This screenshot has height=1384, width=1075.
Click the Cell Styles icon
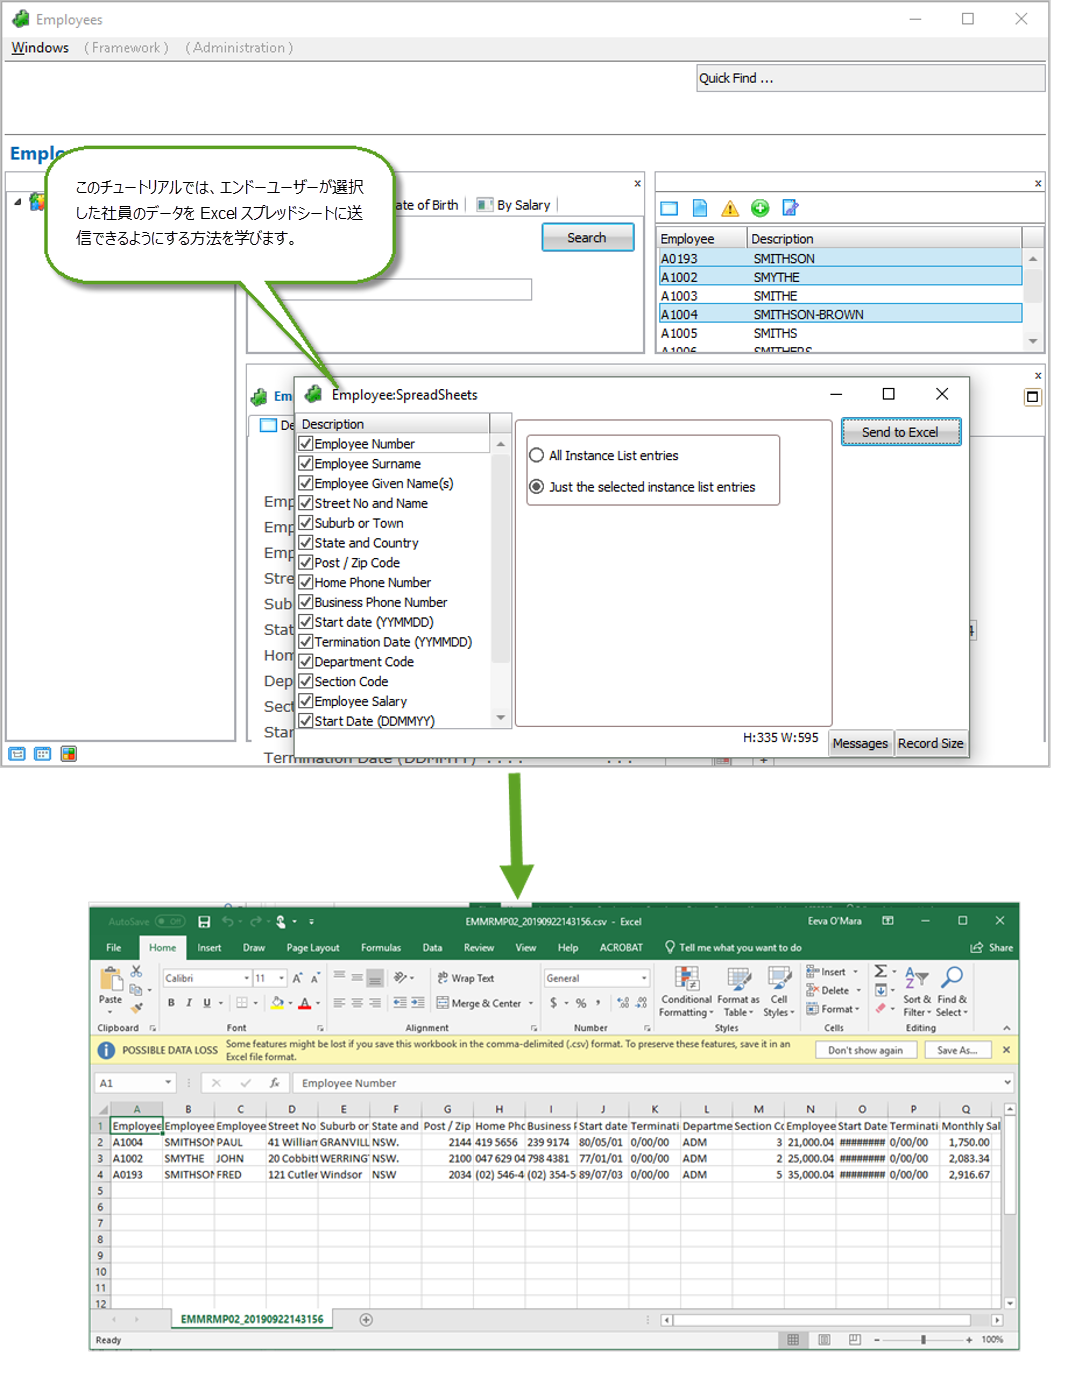(779, 978)
